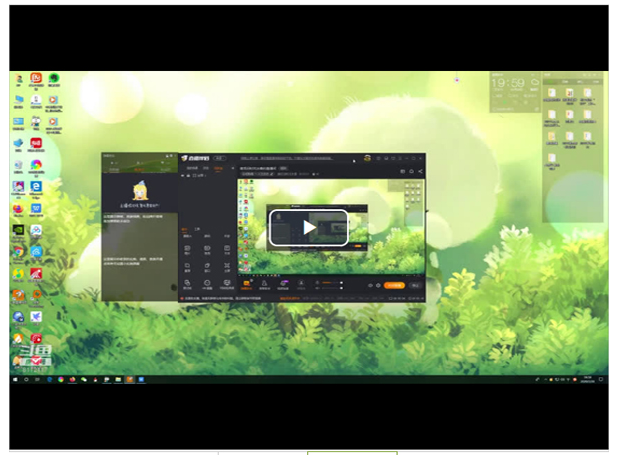Open the notification center on the taskbar
Viewport: 620px width, 460px height.
point(600,379)
